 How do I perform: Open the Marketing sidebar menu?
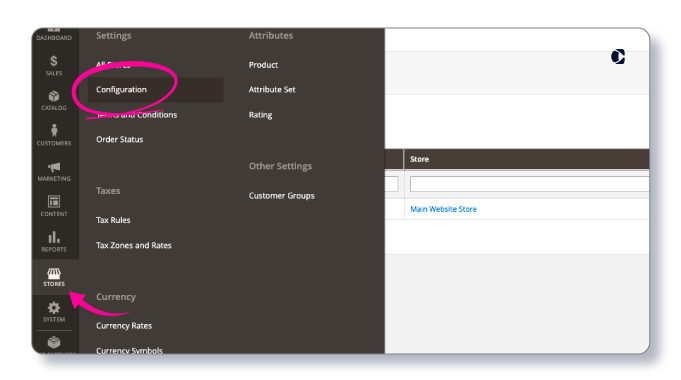coord(54,171)
